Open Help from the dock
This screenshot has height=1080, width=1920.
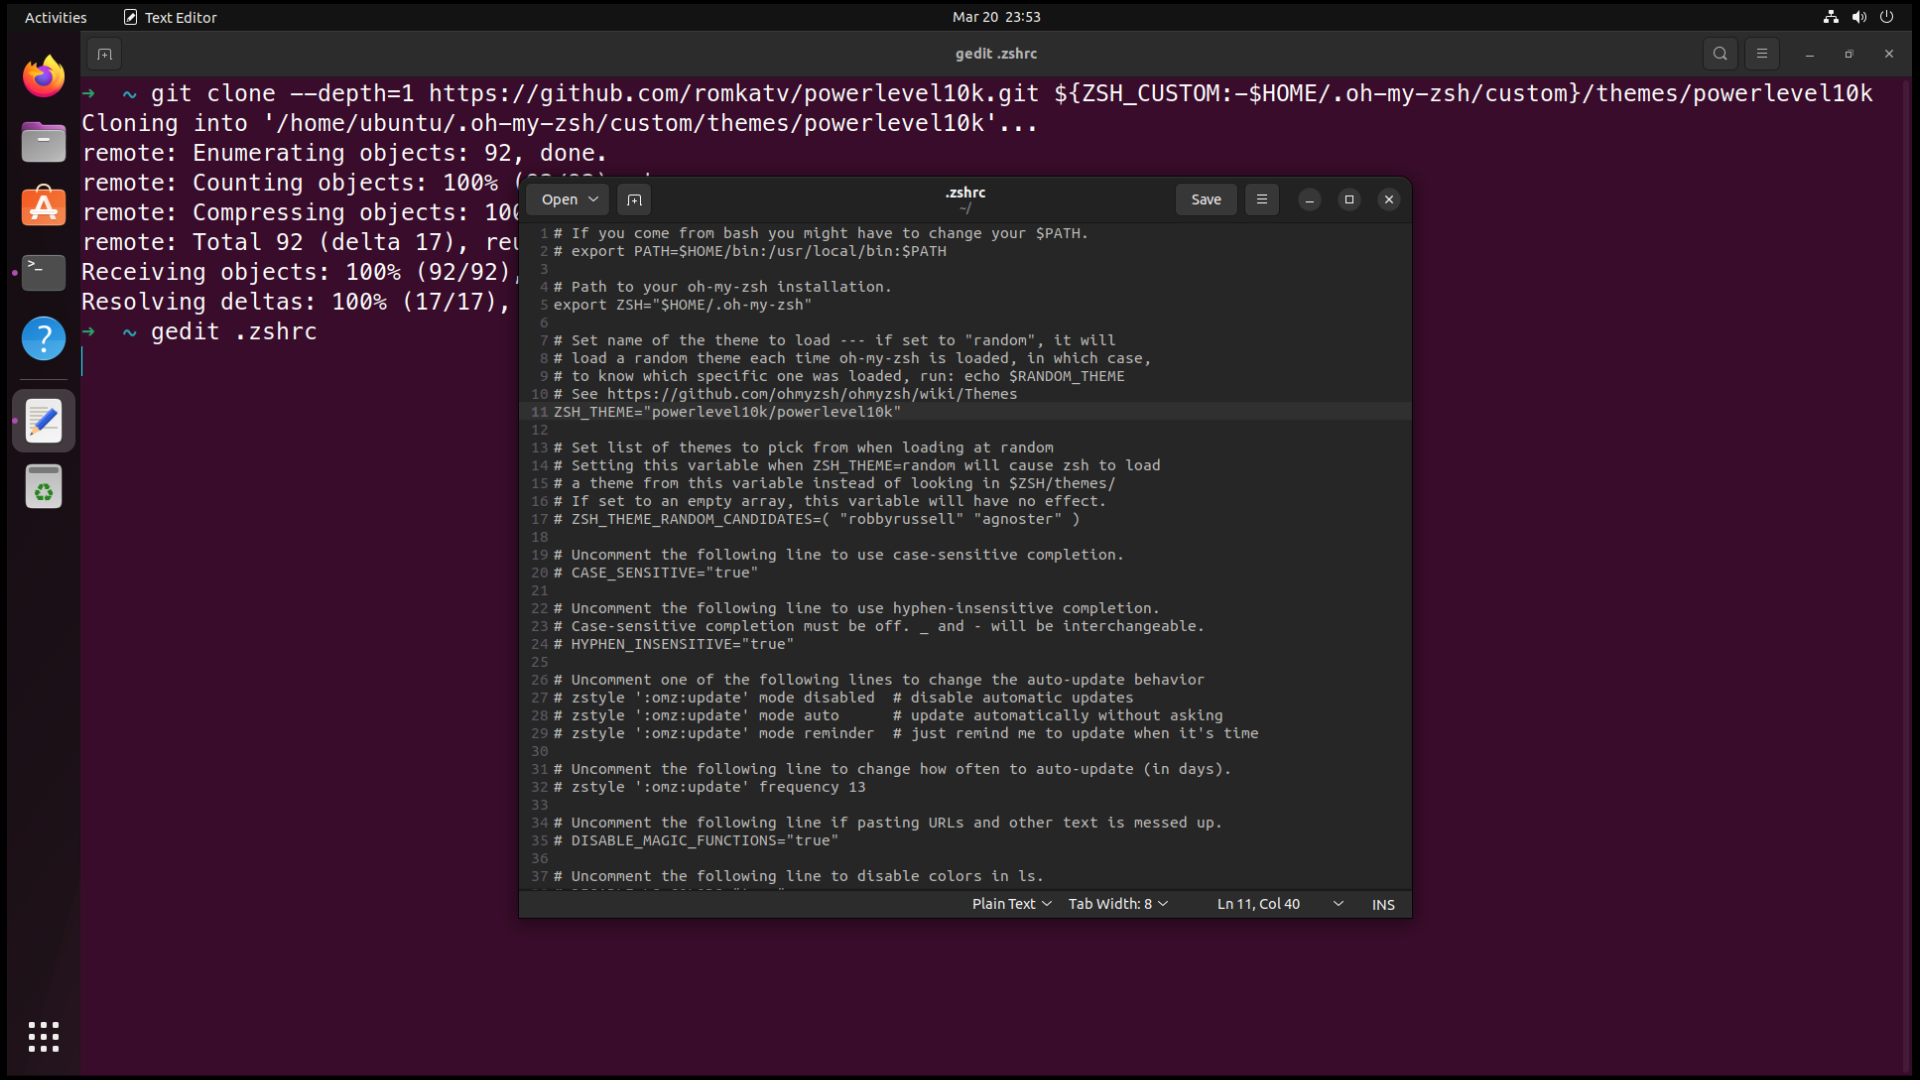(43, 338)
